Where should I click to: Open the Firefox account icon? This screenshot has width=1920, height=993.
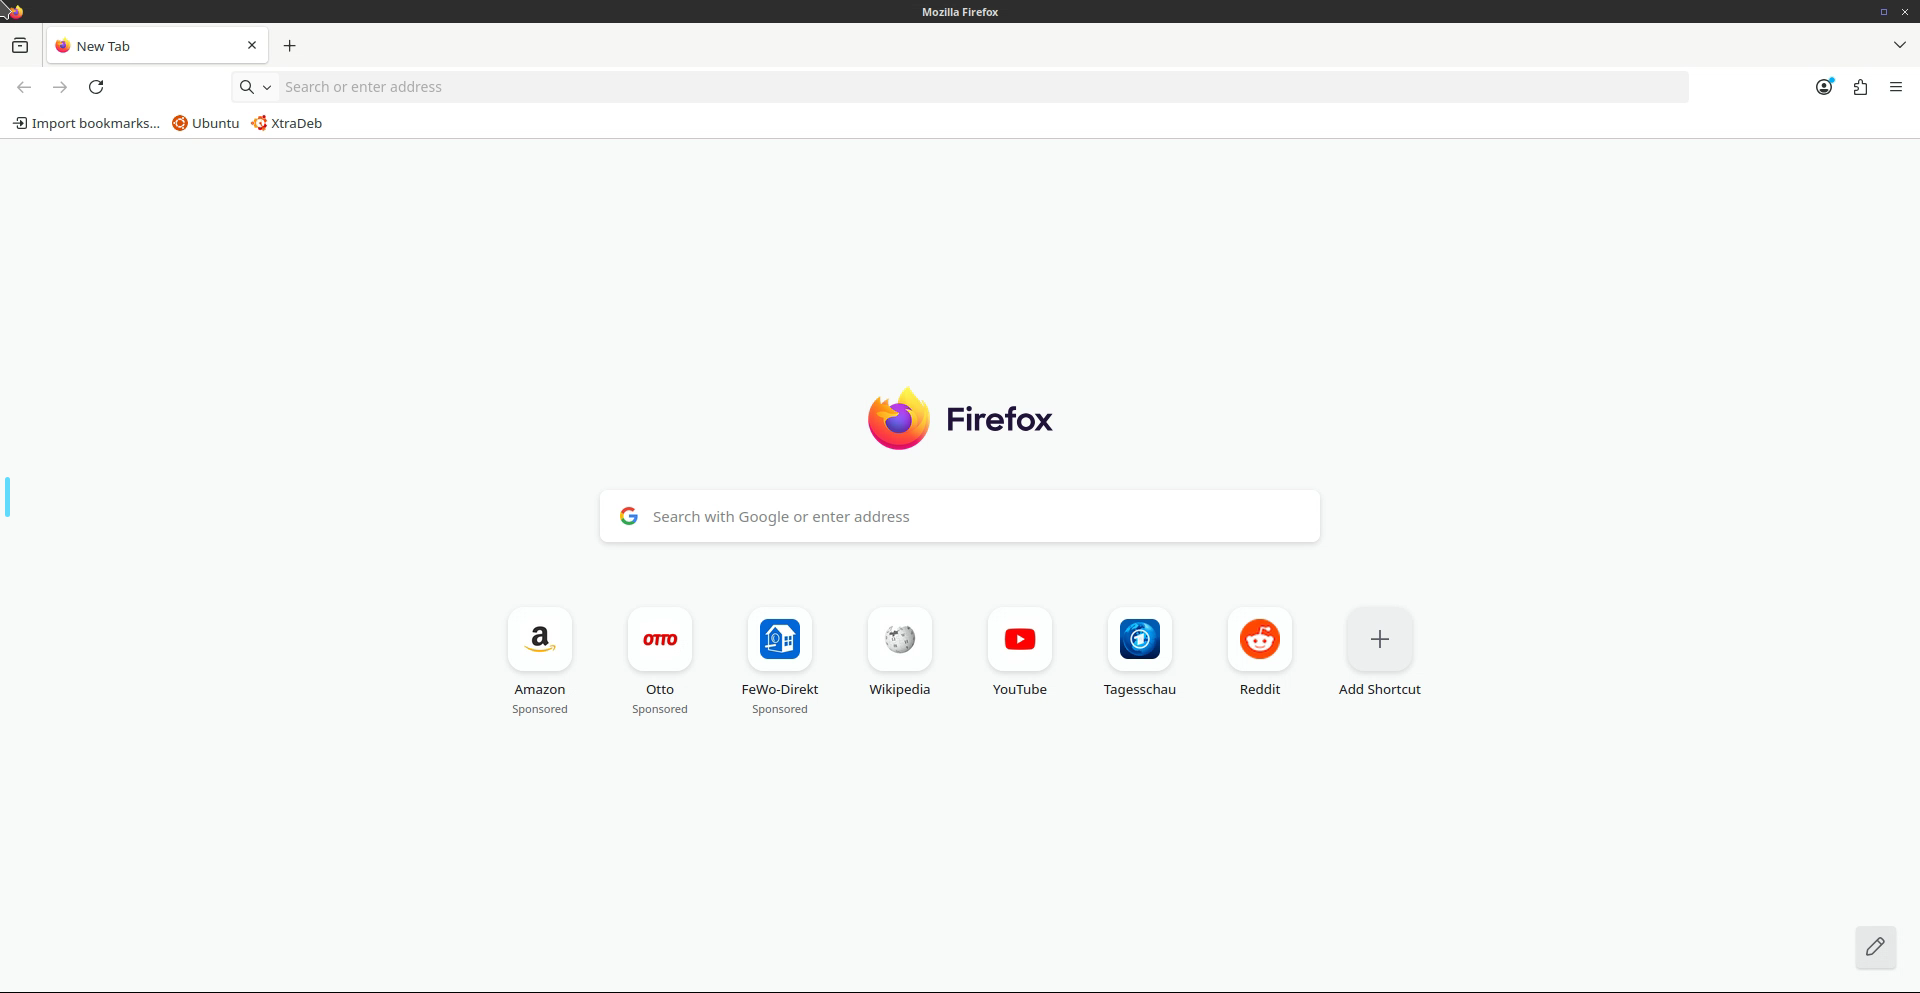[x=1824, y=87]
